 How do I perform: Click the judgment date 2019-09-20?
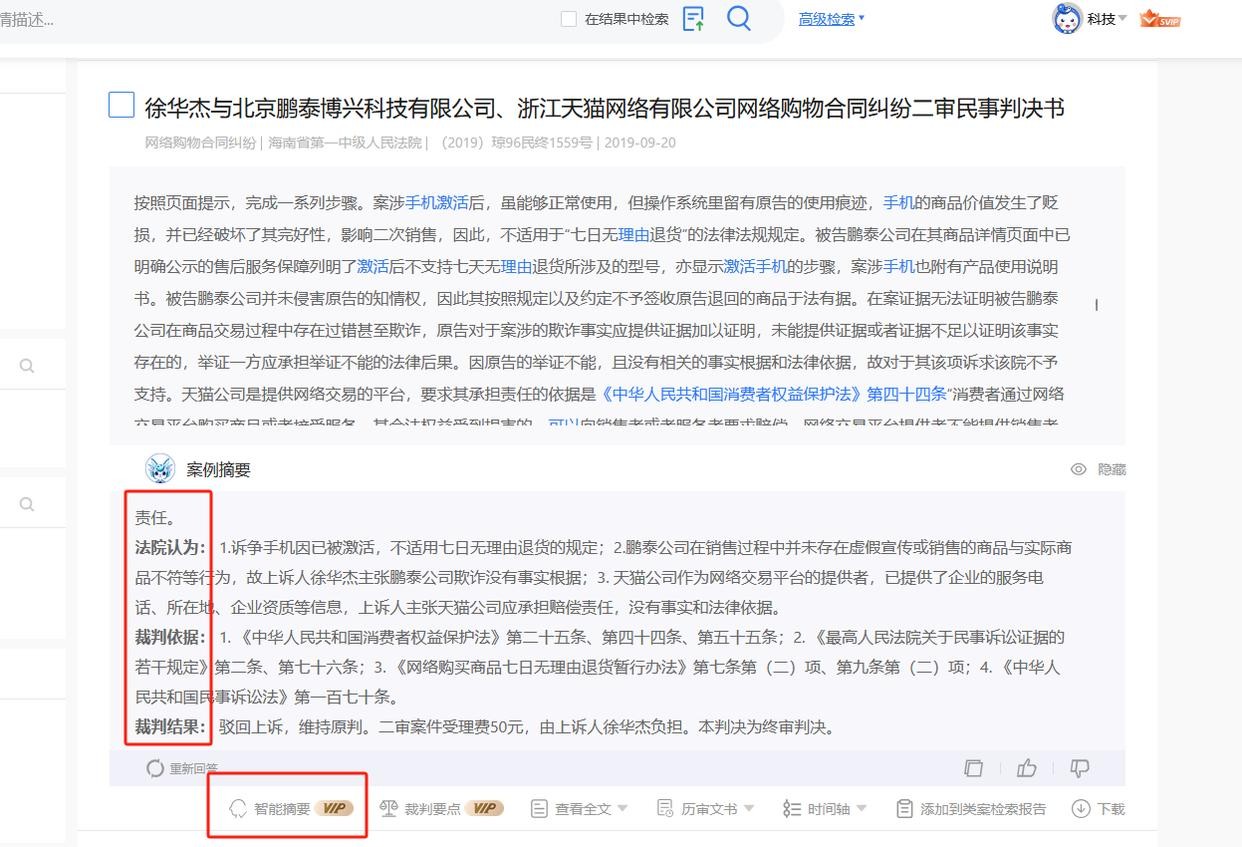point(640,142)
